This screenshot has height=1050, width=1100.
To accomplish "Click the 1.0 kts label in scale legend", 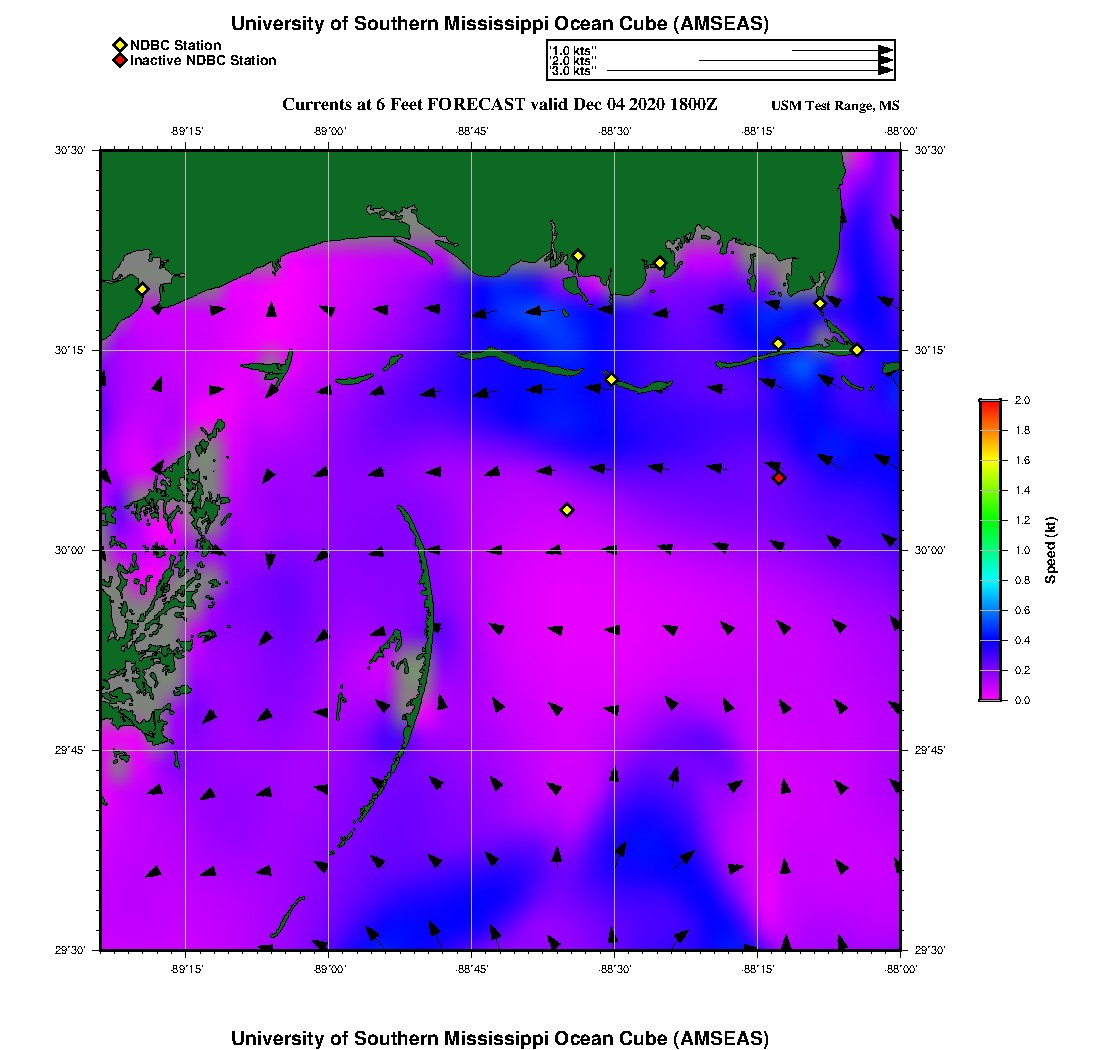I will pyautogui.click(x=573, y=50).
